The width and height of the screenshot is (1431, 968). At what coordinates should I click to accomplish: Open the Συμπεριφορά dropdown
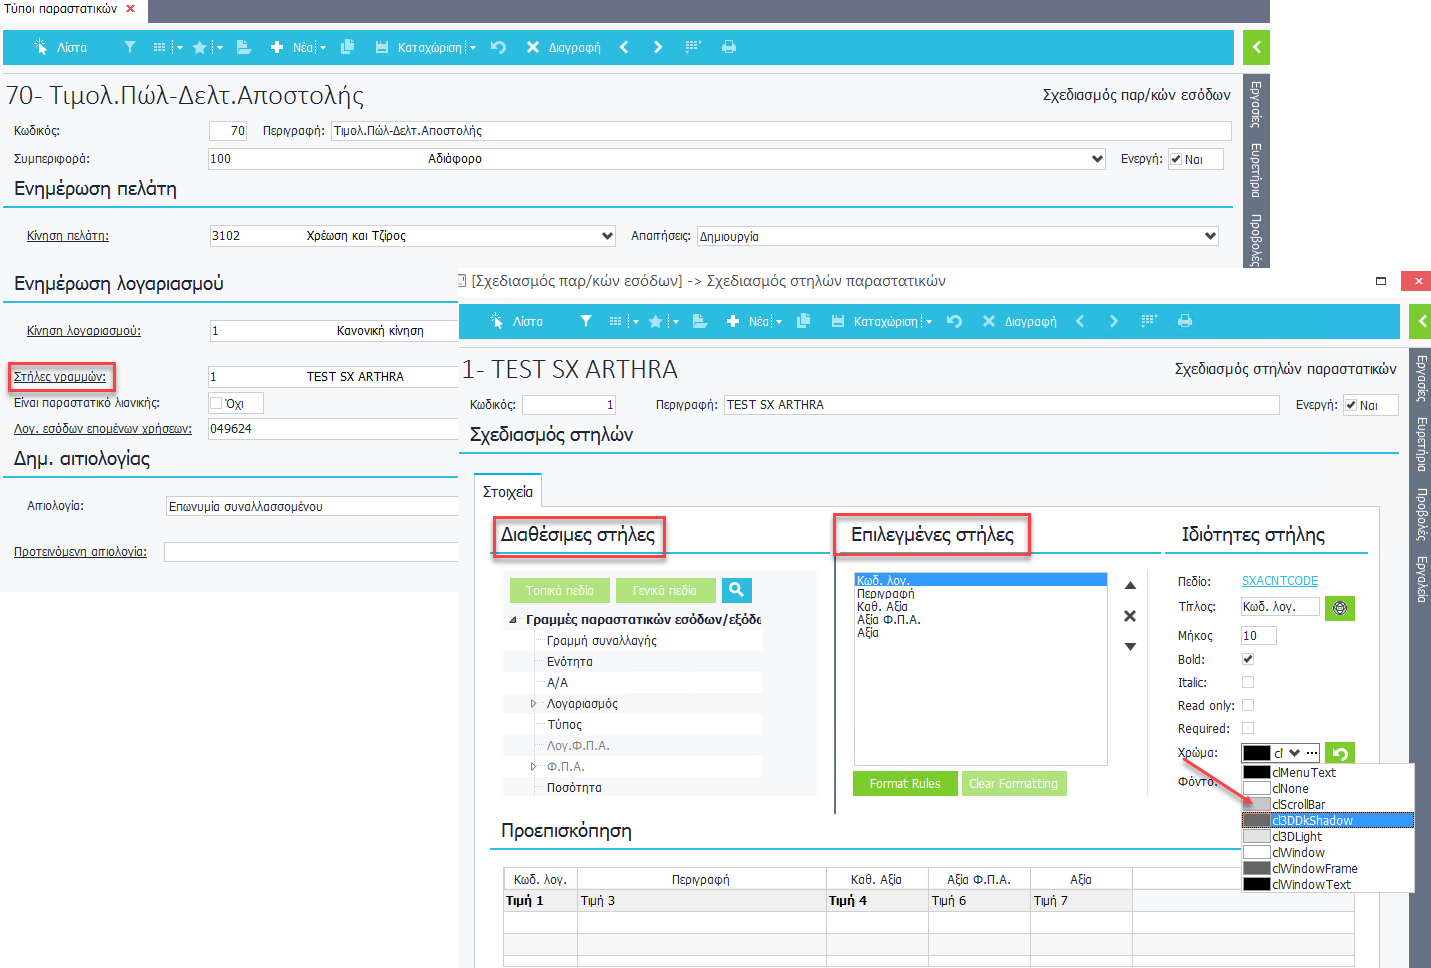[x=1097, y=159]
